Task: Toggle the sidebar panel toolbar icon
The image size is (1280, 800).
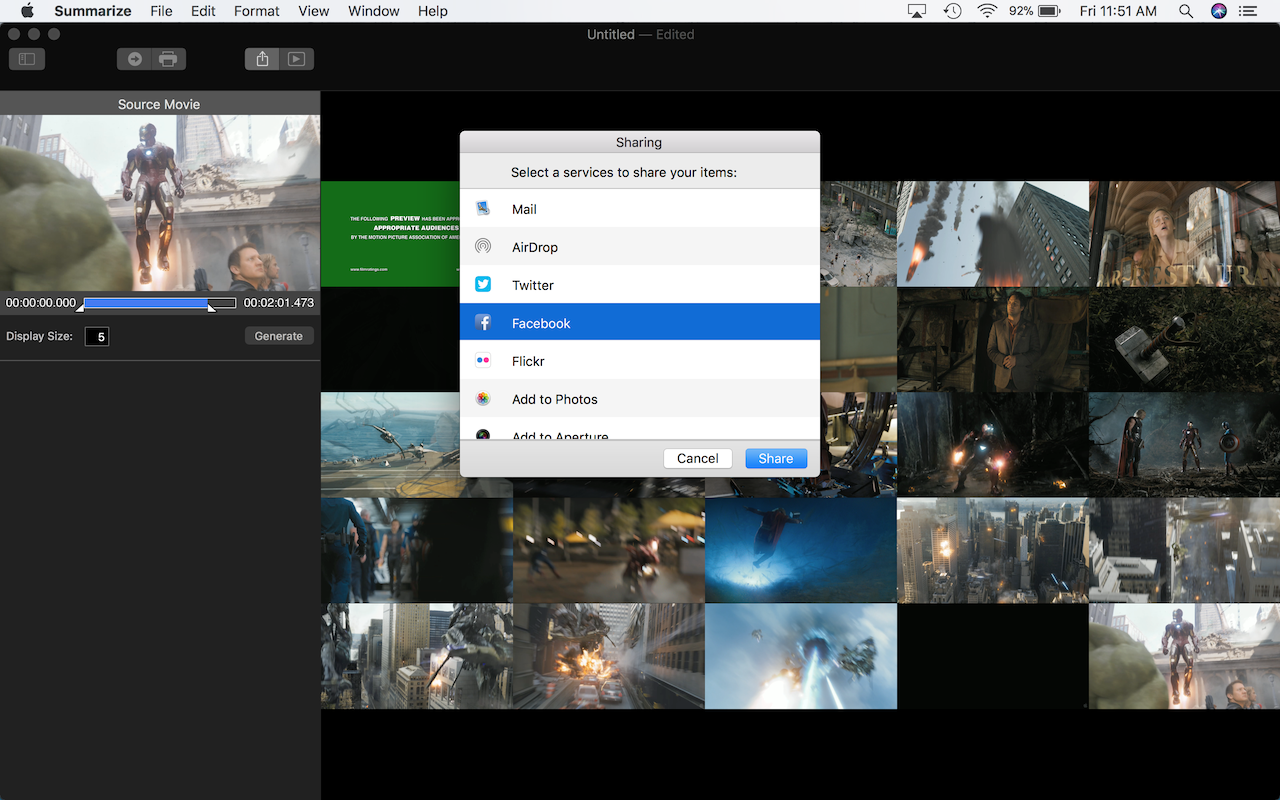Action: [27, 59]
